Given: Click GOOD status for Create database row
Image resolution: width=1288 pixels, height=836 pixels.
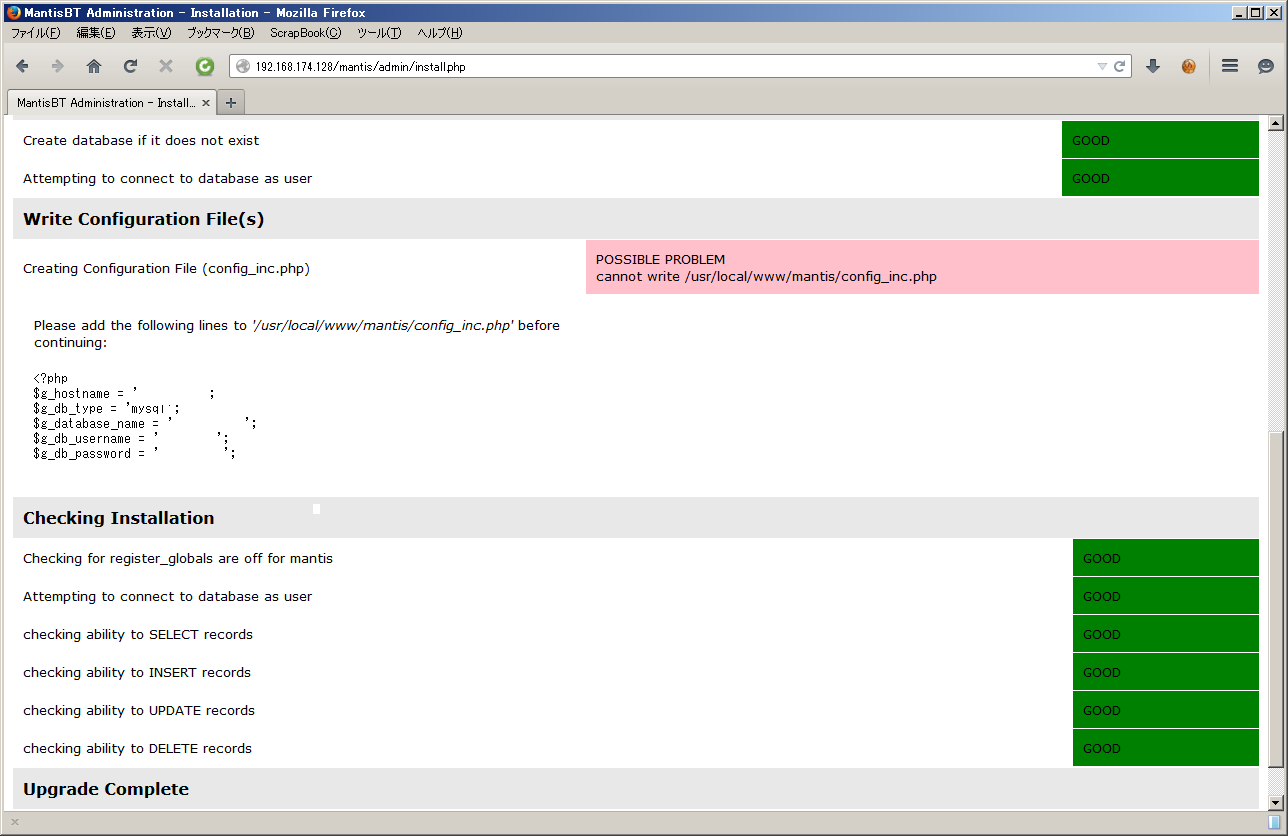Looking at the screenshot, I should click(1160, 140).
